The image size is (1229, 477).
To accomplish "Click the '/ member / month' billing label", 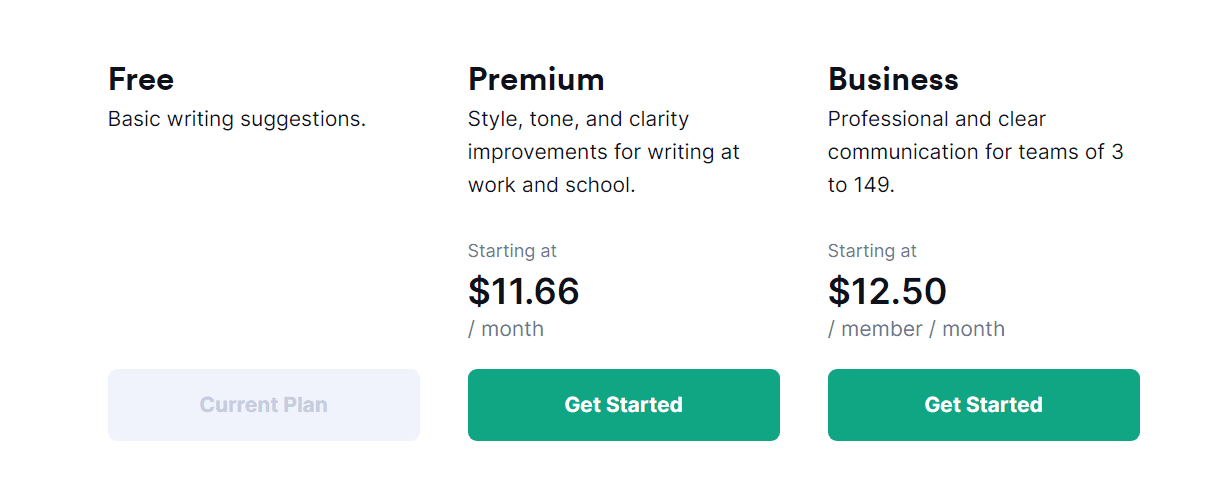I will 916,329.
